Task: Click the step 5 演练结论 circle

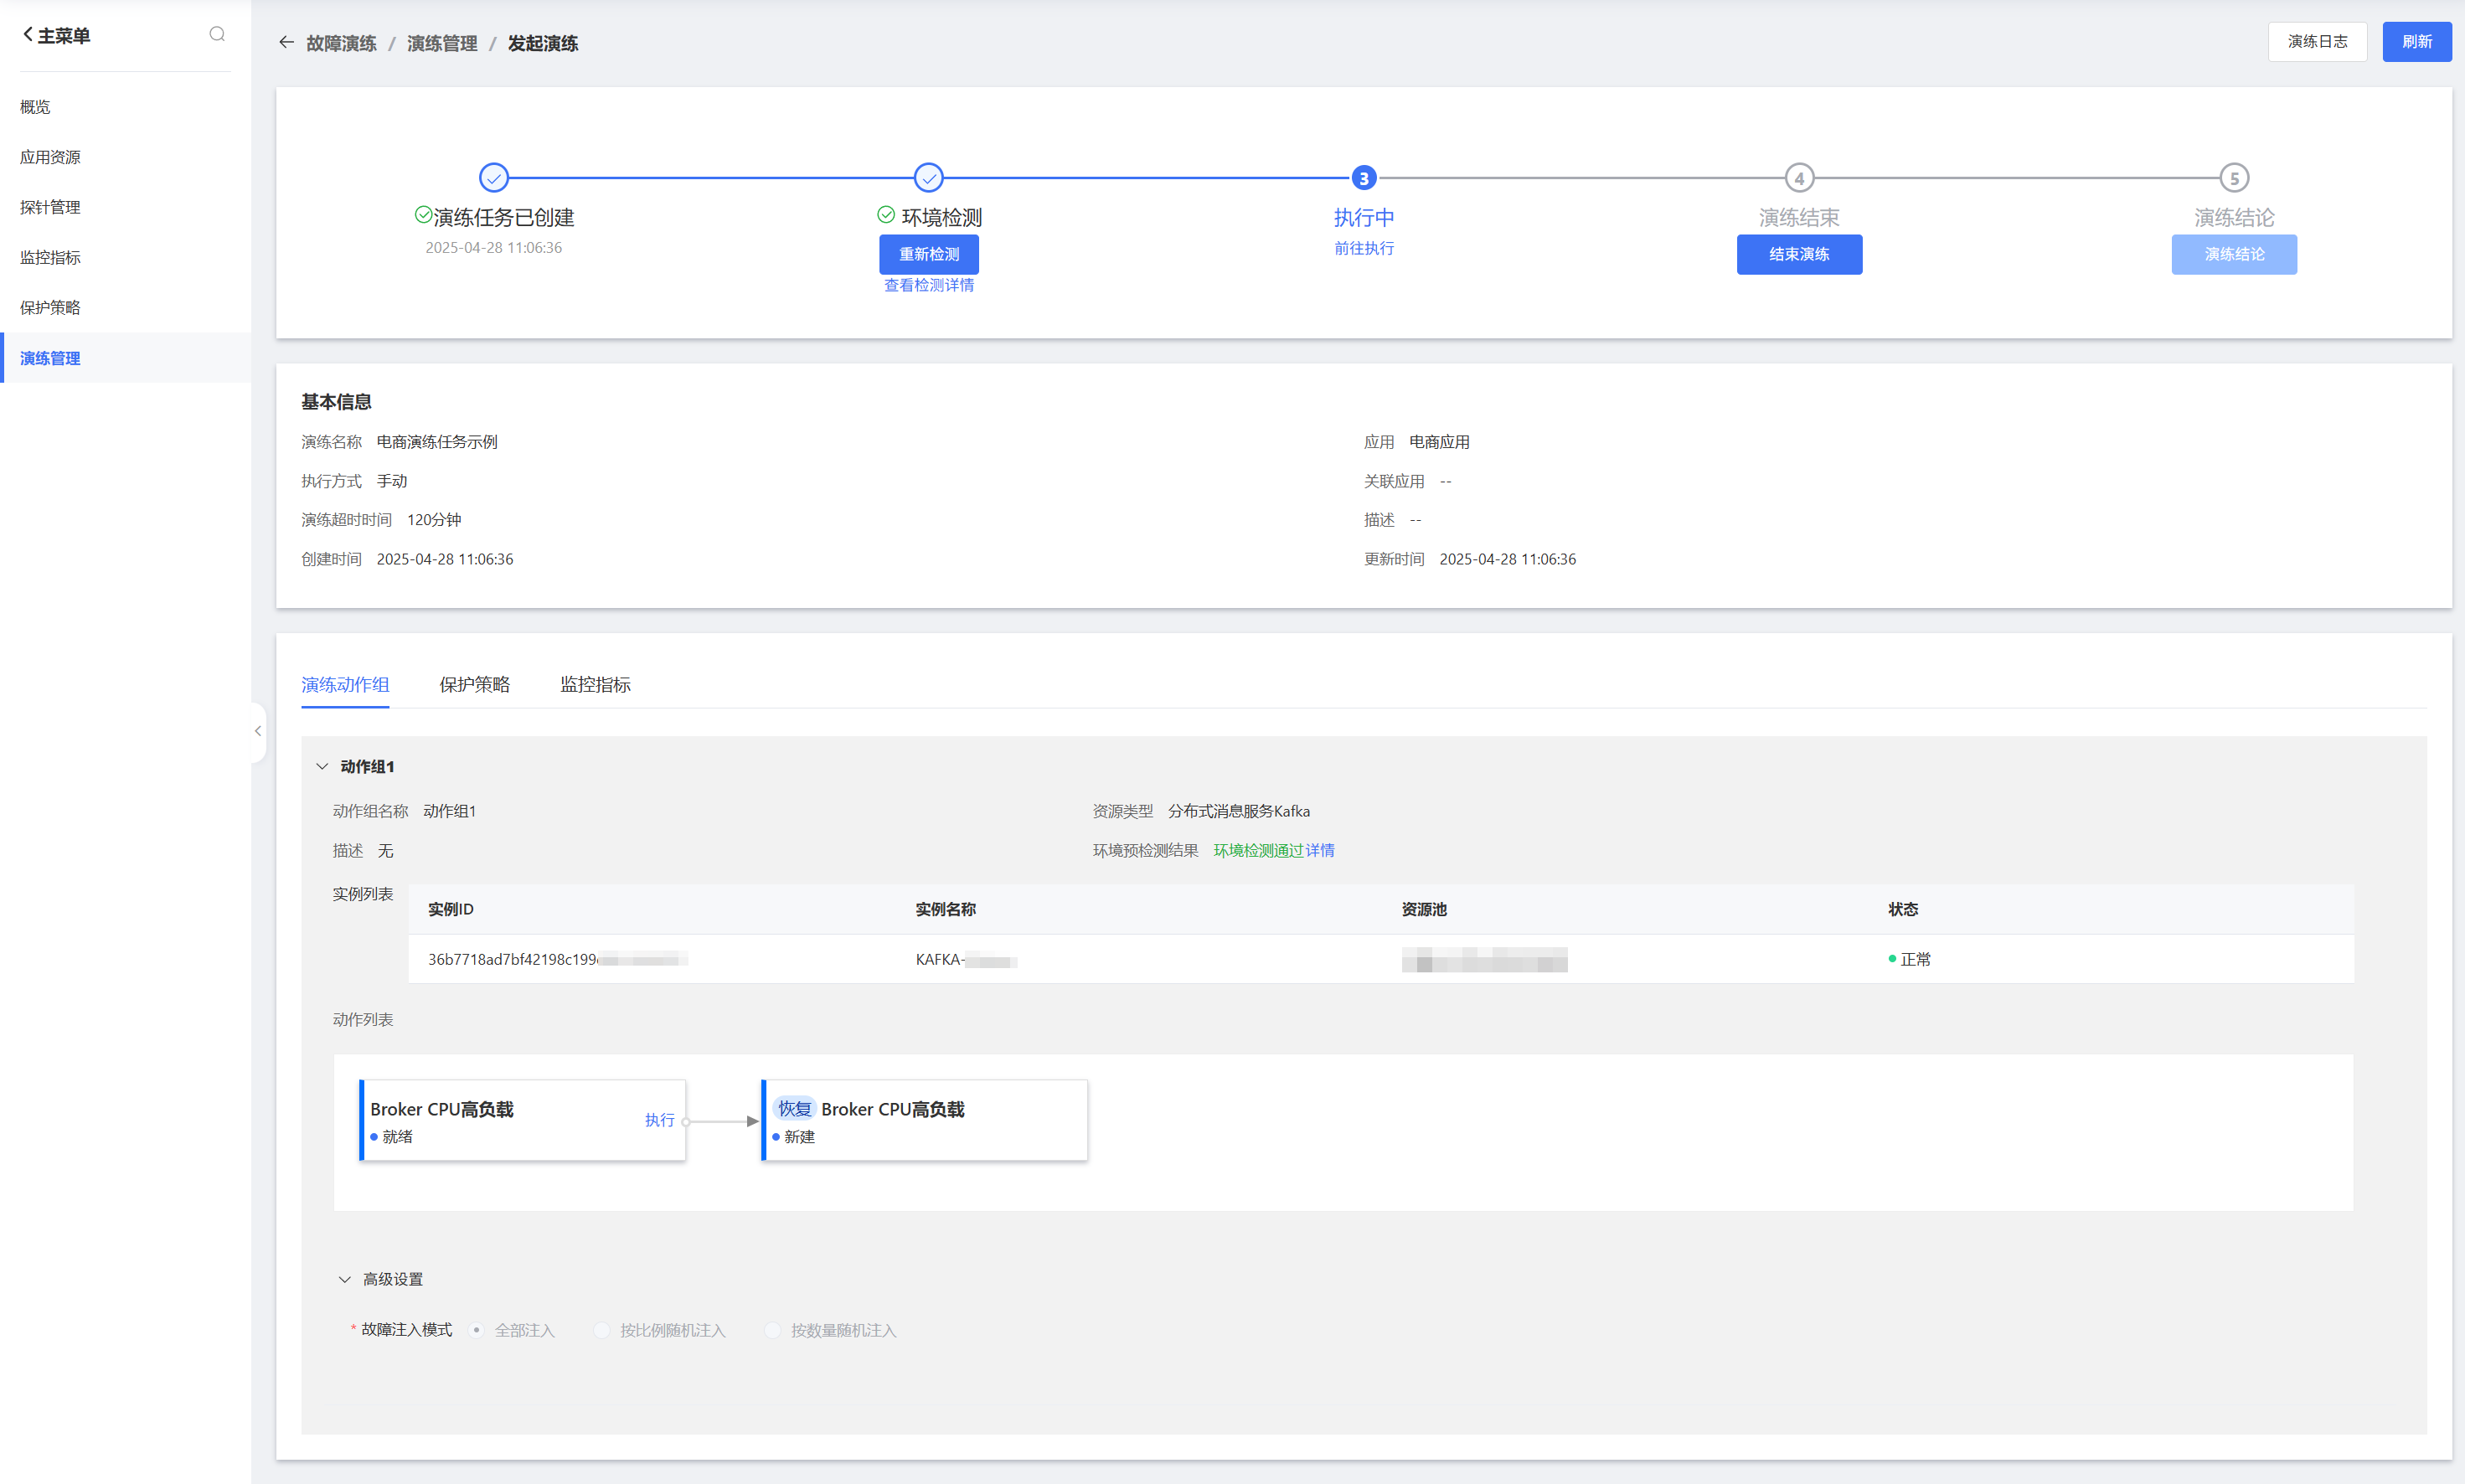Action: (2234, 178)
